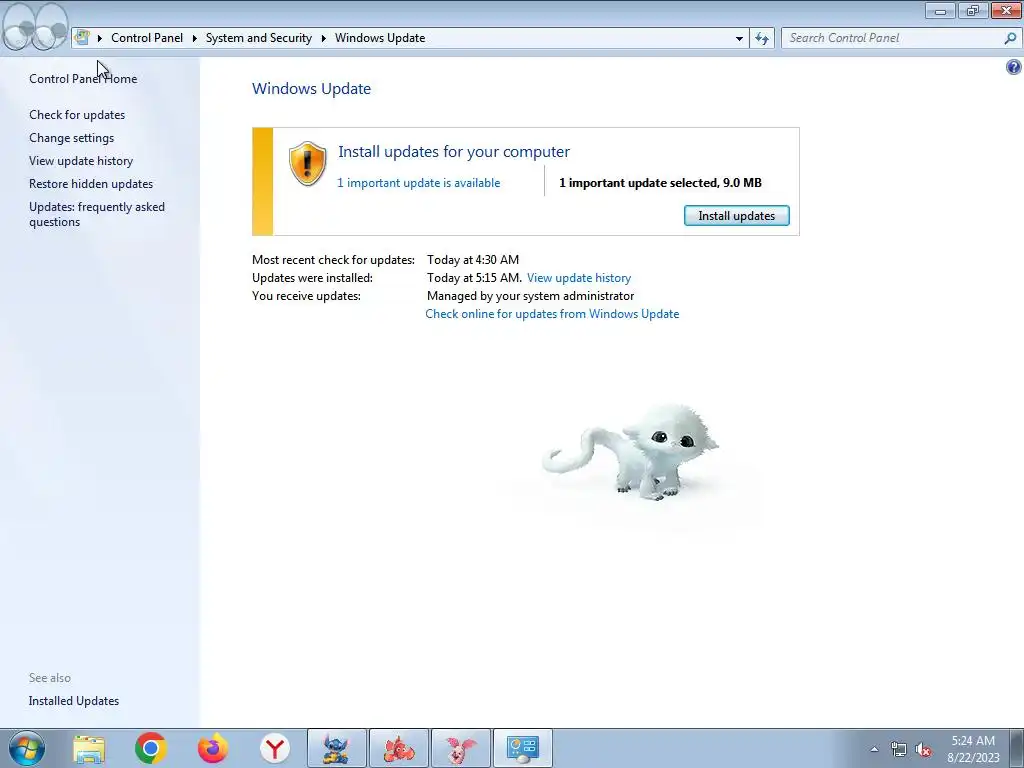Open Check online for updates from Windows Update
Viewport: 1024px width, 768px height.
tap(552, 313)
